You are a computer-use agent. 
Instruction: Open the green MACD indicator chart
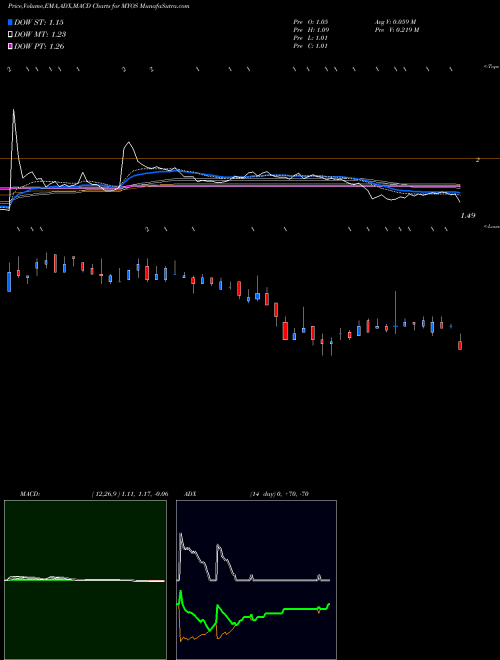85,580
